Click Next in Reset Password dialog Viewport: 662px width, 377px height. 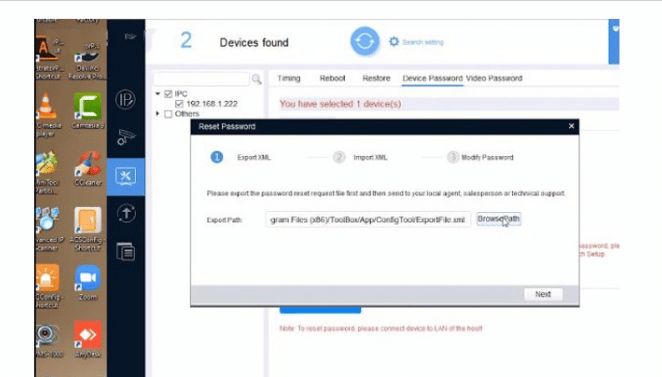coord(543,294)
